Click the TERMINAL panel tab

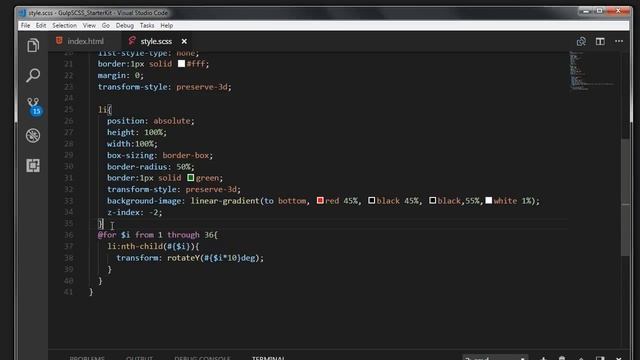268,358
